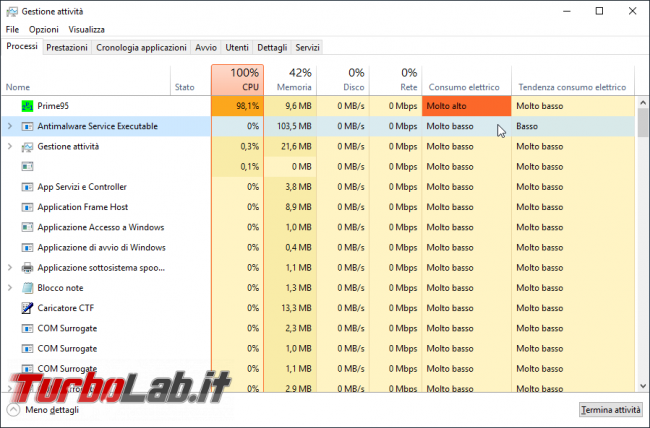Switch to the Servizi tab
This screenshot has width=650, height=428.
pyautogui.click(x=307, y=48)
